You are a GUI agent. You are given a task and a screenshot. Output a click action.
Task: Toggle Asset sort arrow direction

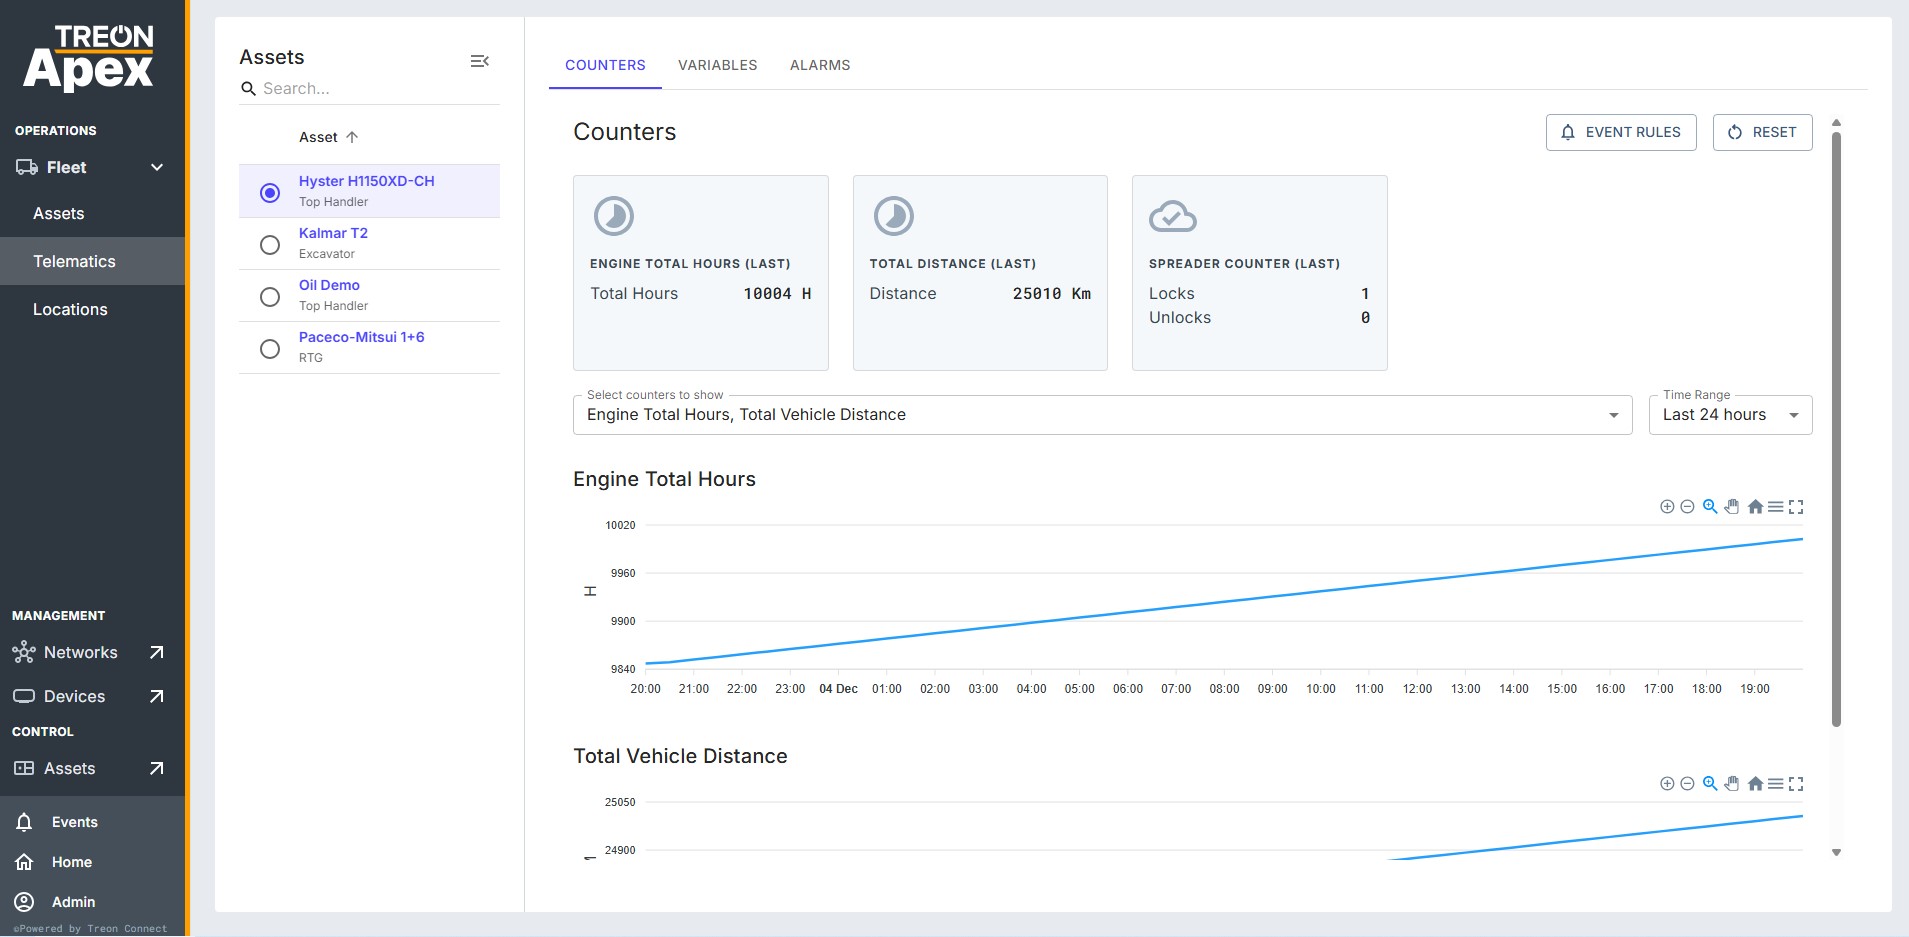352,137
